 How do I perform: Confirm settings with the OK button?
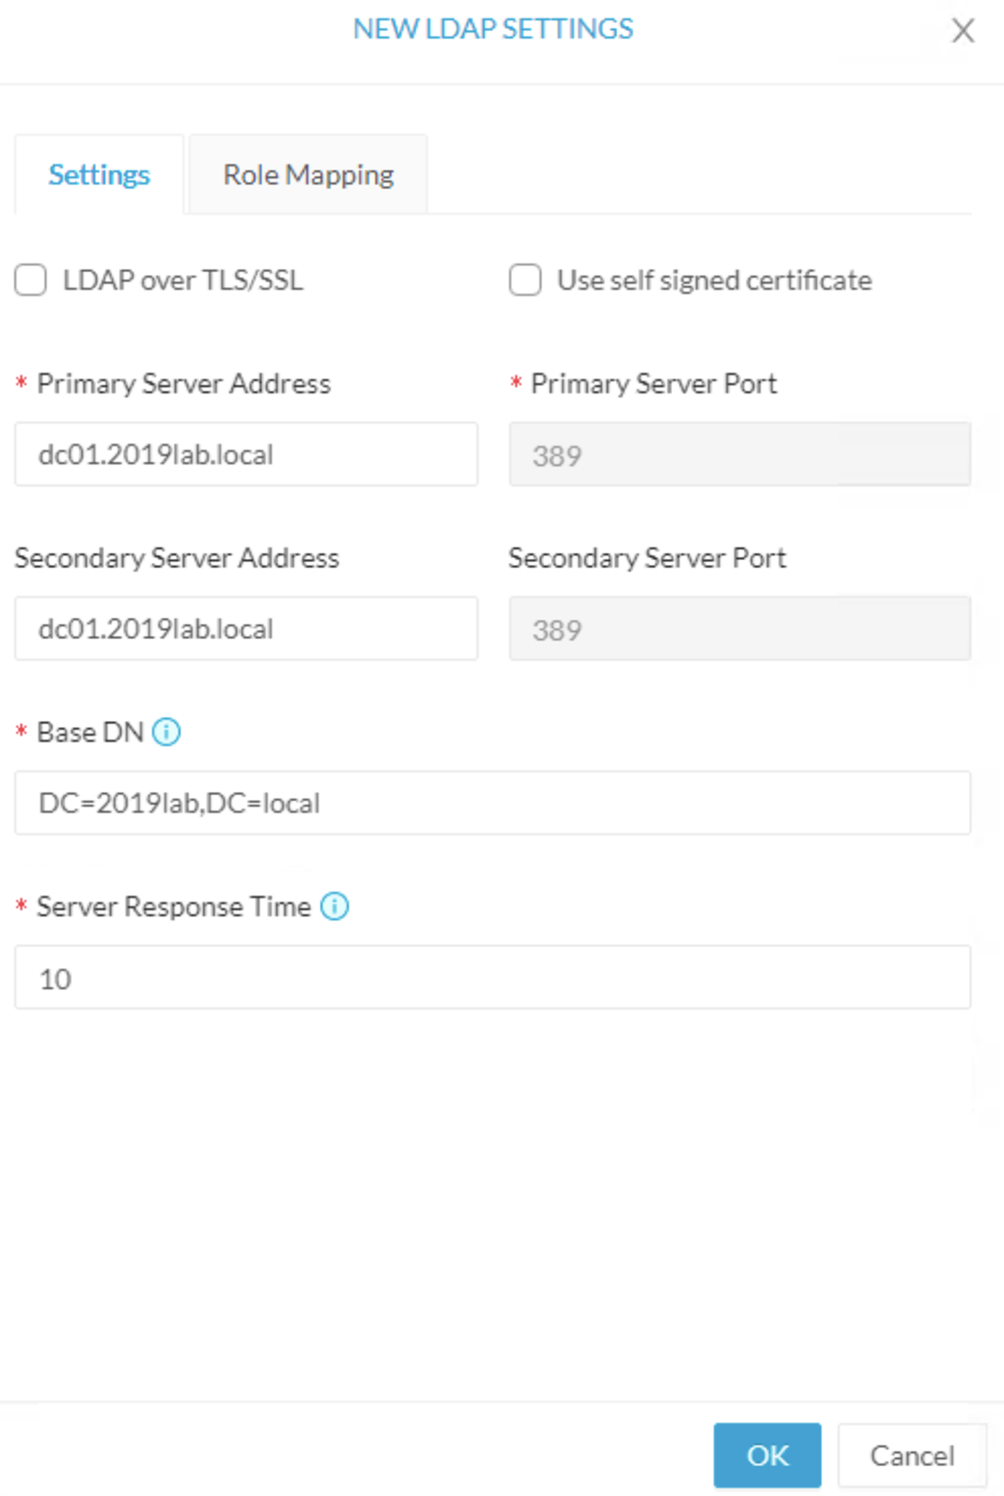pyautogui.click(x=767, y=1455)
